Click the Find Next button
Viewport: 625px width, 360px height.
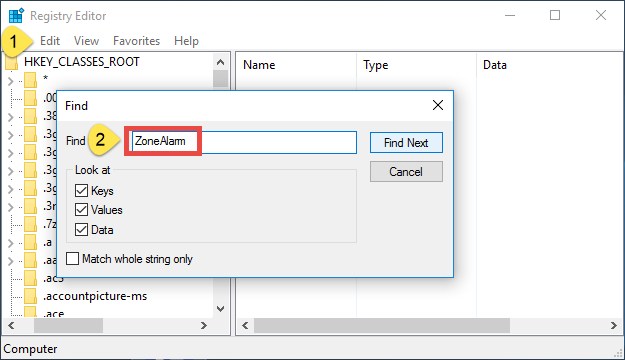click(406, 143)
